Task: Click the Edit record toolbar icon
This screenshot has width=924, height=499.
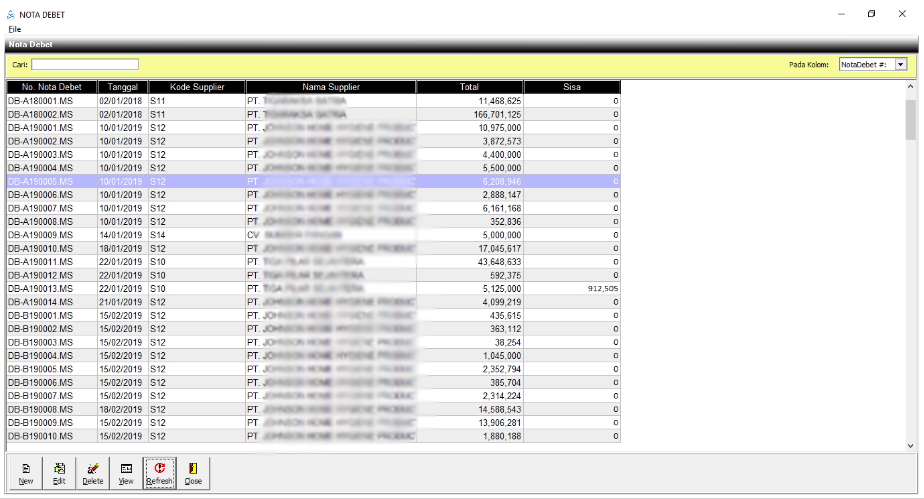Action: click(59, 473)
